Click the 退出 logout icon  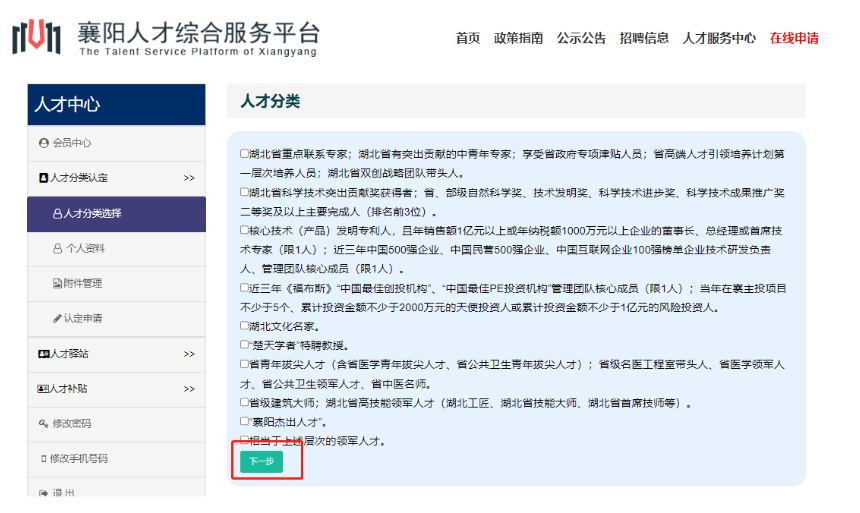pyautogui.click(x=43, y=493)
